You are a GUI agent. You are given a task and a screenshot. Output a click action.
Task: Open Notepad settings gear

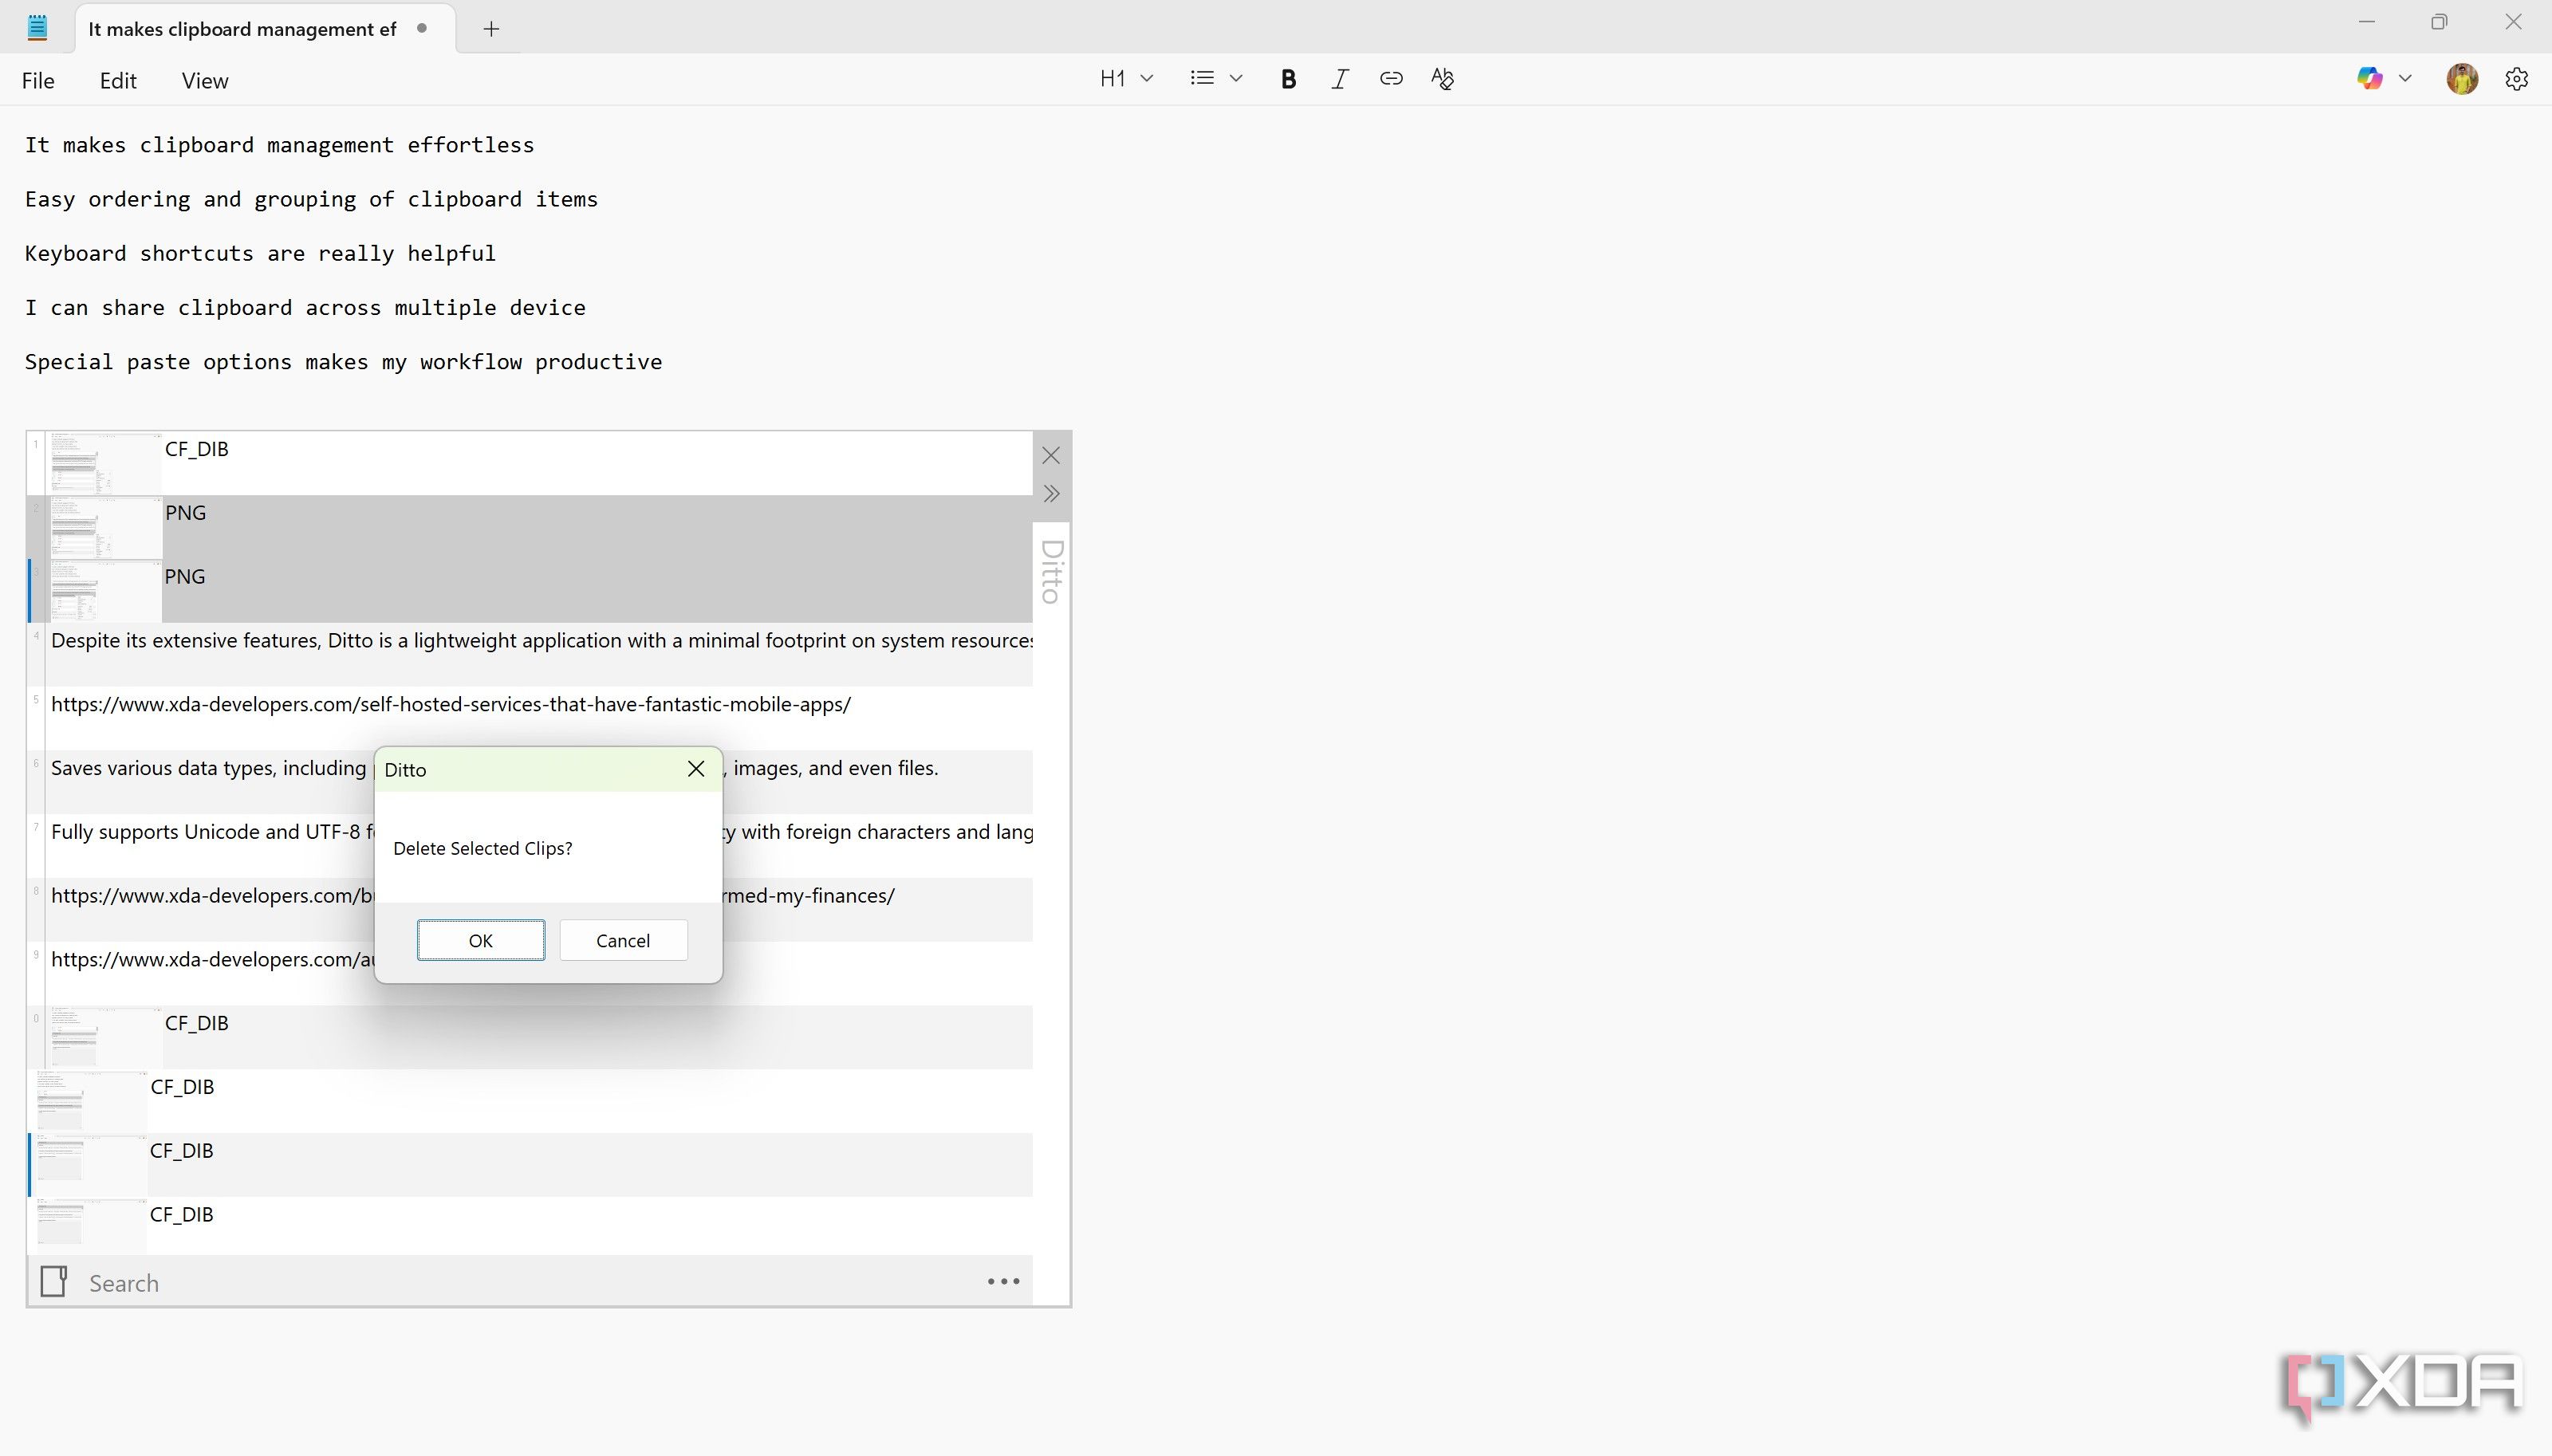[x=2517, y=79]
